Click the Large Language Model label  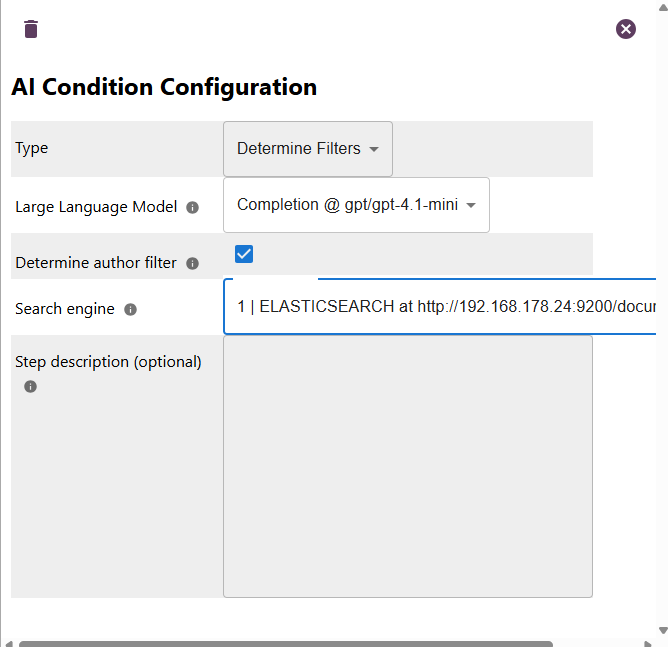(x=96, y=207)
